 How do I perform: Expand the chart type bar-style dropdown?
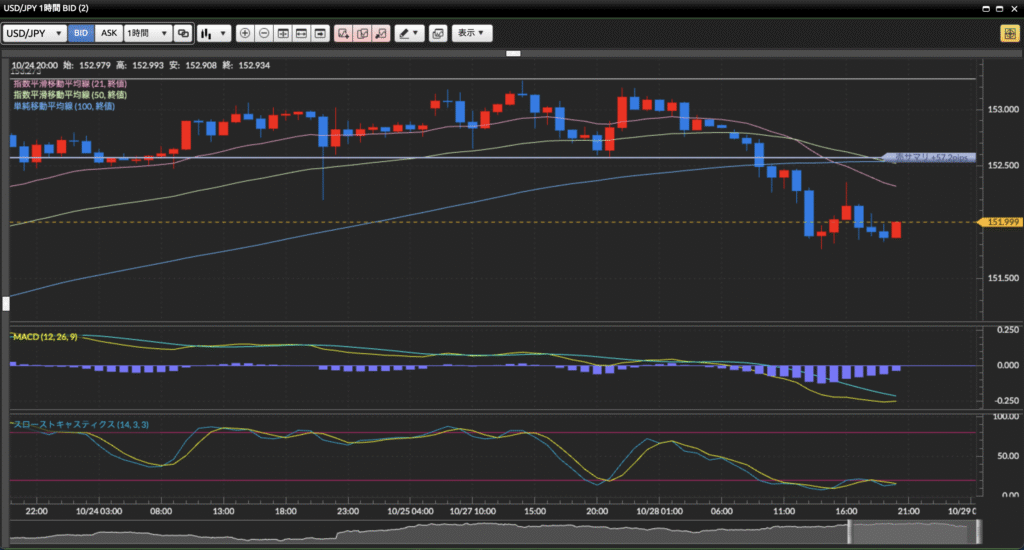(x=214, y=33)
